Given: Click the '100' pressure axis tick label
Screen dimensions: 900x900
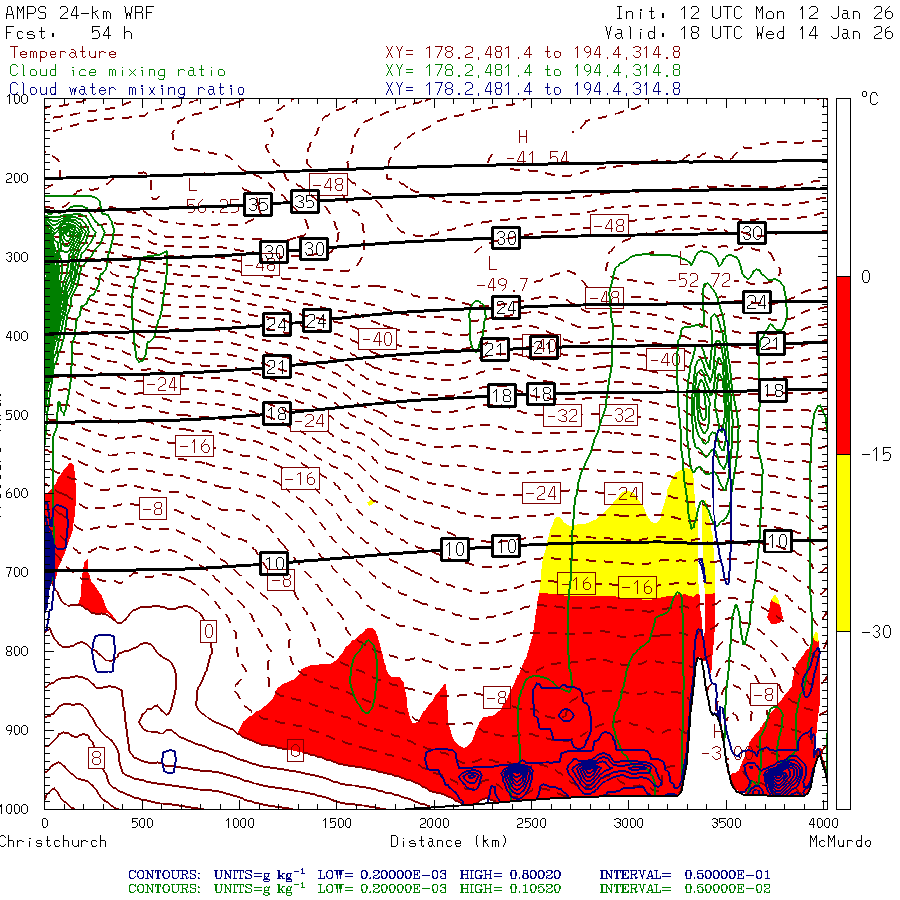Looking at the screenshot, I should (x=17, y=99).
